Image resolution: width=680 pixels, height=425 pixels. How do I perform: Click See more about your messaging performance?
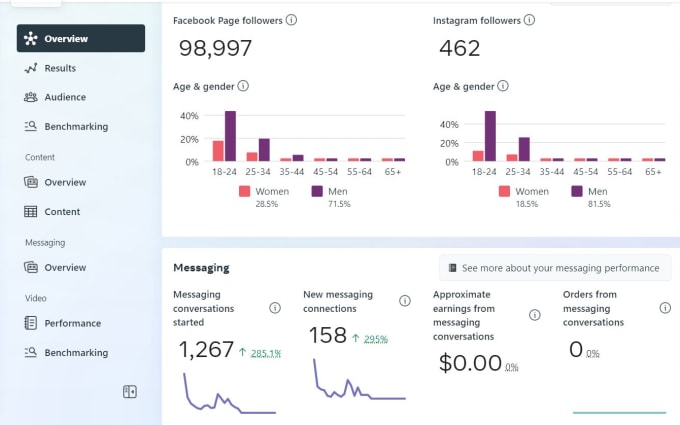coord(555,268)
